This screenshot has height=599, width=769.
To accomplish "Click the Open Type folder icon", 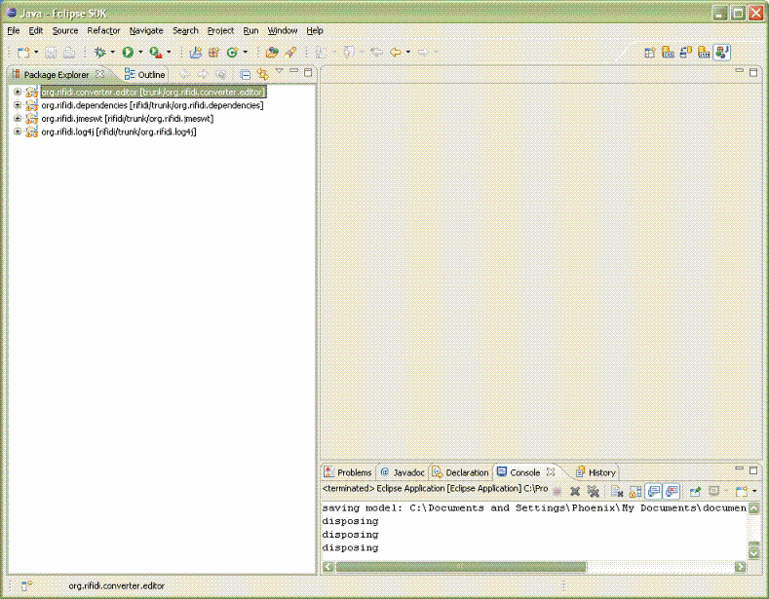I will (x=272, y=52).
